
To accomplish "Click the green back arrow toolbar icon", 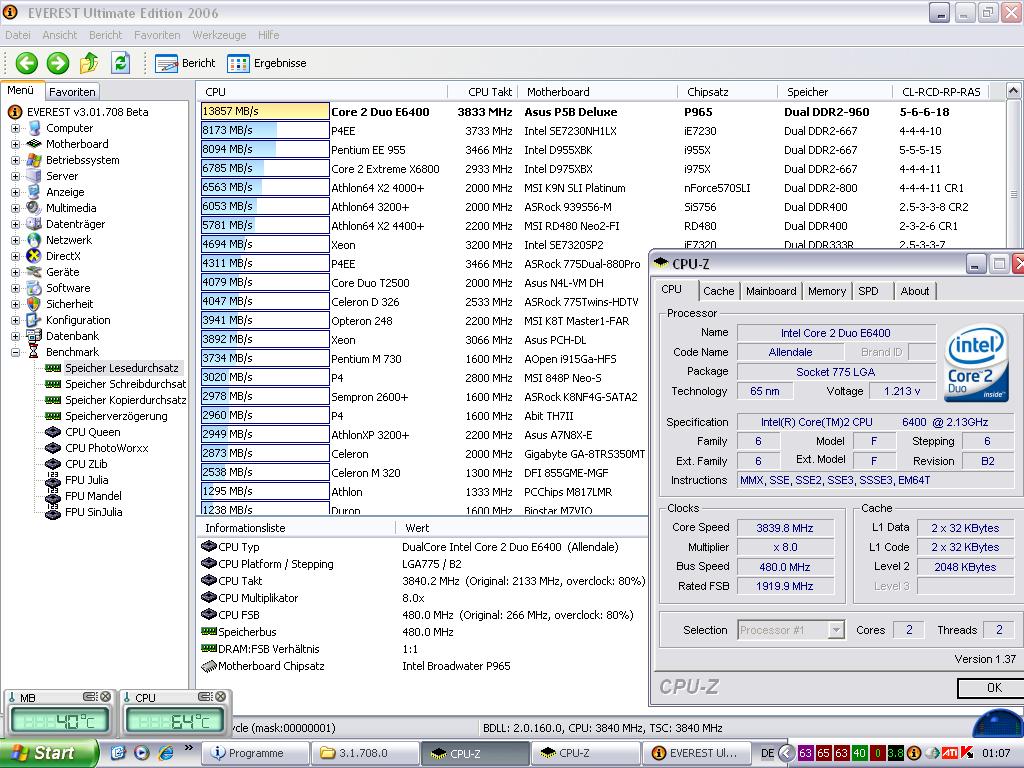I will pos(26,63).
